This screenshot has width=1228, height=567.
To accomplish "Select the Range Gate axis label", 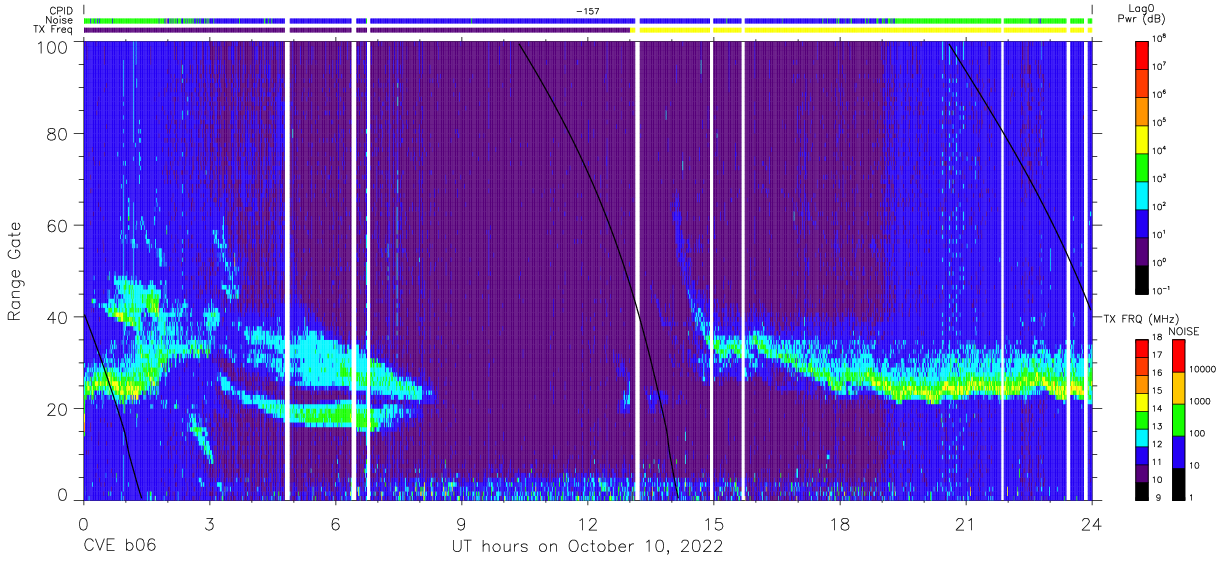I will (15, 271).
